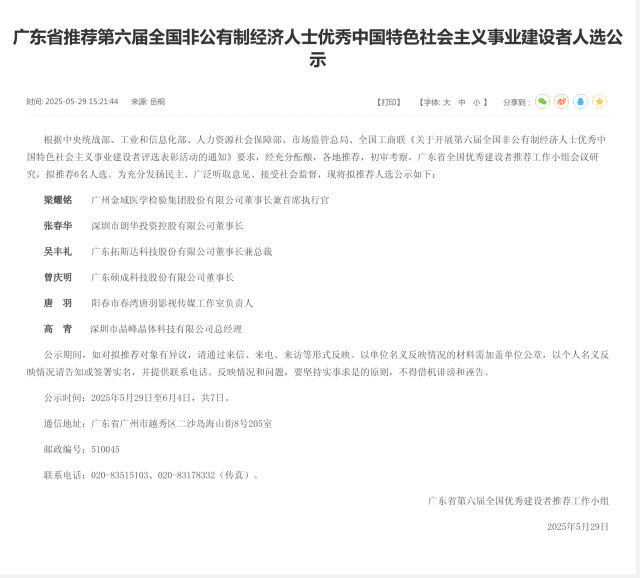Screen dimensions: 640x578
Task: Share the article to Sina Weibo
Action: click(x=562, y=102)
